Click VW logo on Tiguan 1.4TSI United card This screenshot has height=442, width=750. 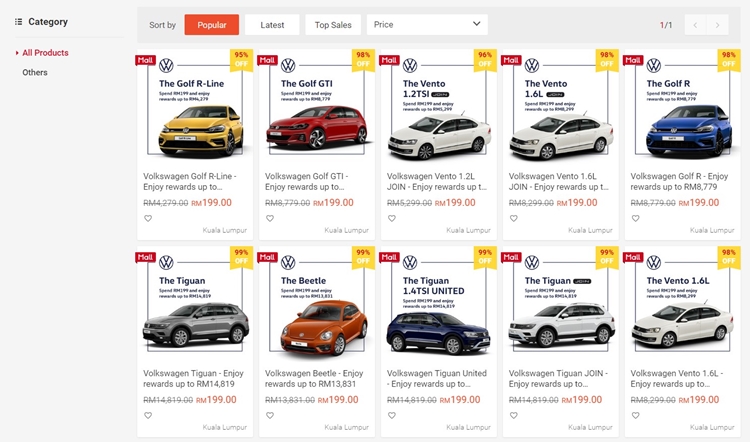tap(410, 262)
